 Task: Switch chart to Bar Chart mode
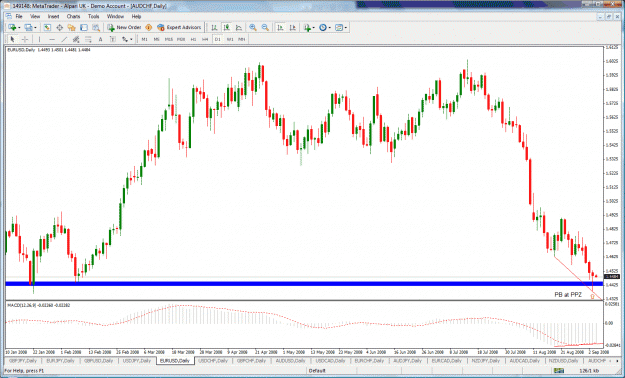214,28
